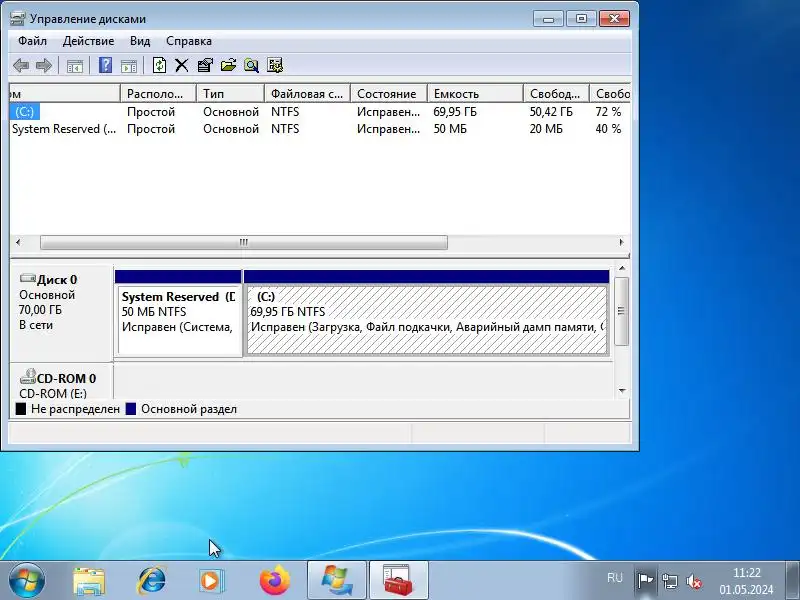
Task: Click the magnifier search toolbar icon
Action: coord(252,65)
